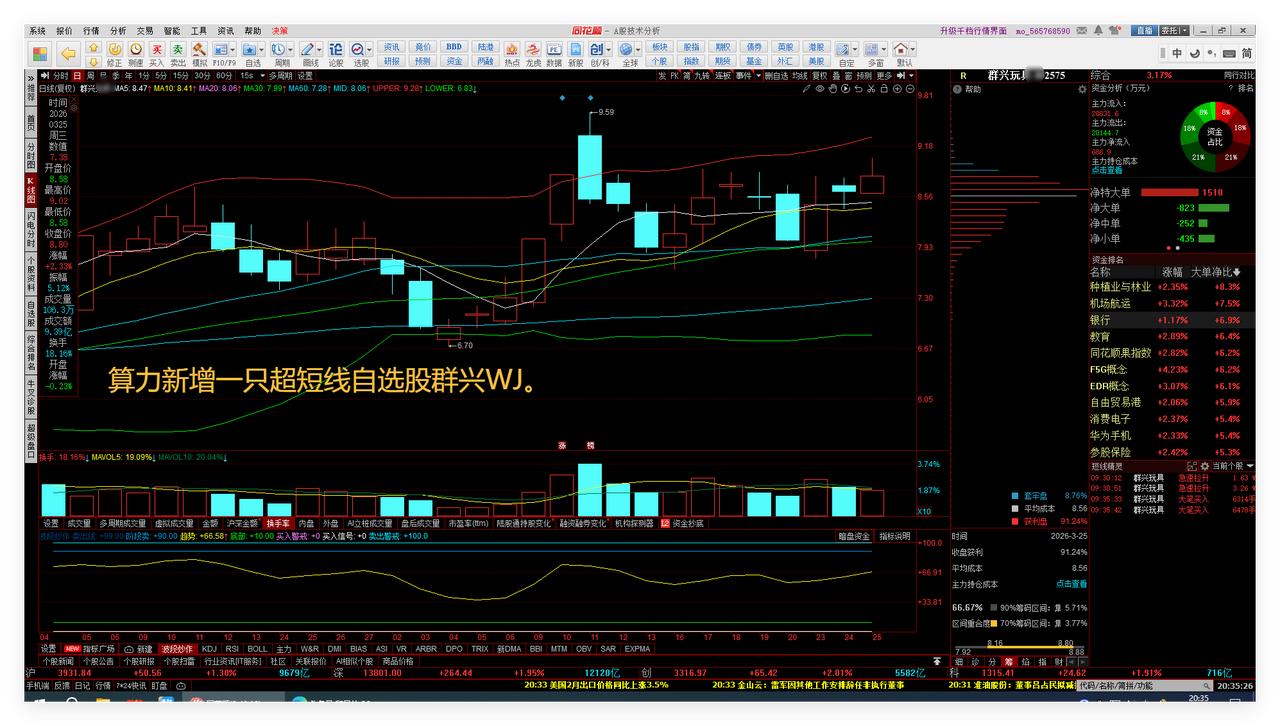The image size is (1280, 726).
Task: Select 种植业与林业 row in 资金排名
Action: pyautogui.click(x=1172, y=287)
